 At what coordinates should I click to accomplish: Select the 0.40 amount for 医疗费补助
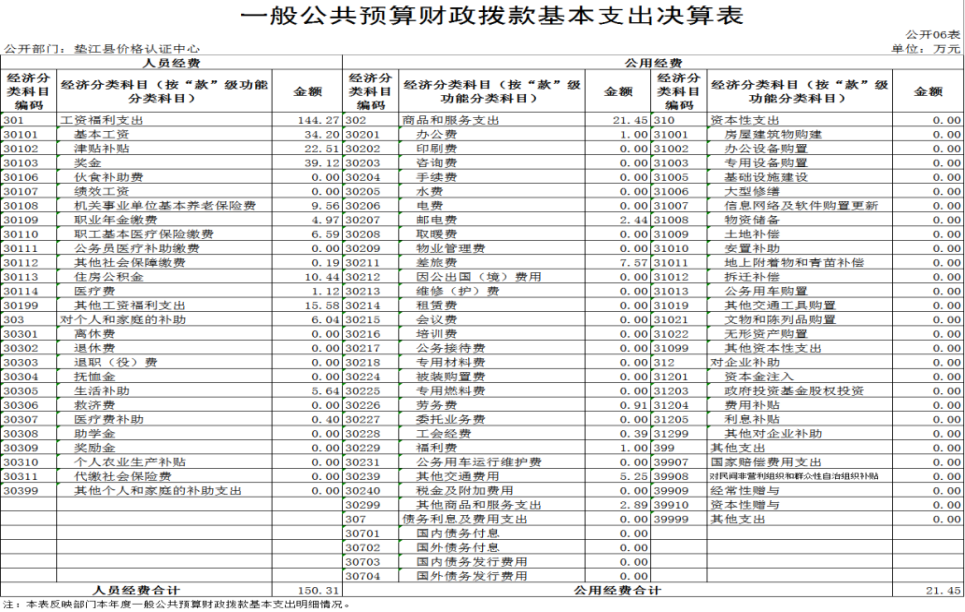pyautogui.click(x=326, y=419)
